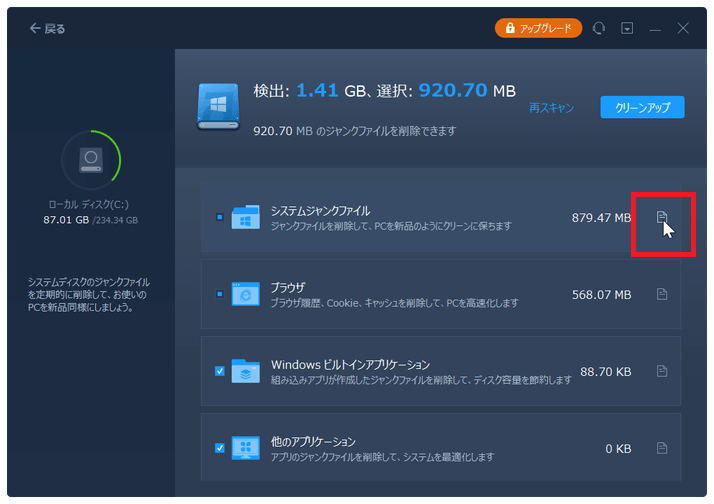Click the local disk C: icon
This screenshot has width=714, height=504.
91,159
